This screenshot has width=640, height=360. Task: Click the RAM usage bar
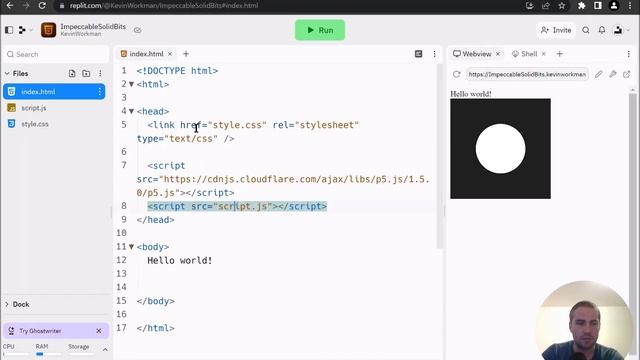48,354
